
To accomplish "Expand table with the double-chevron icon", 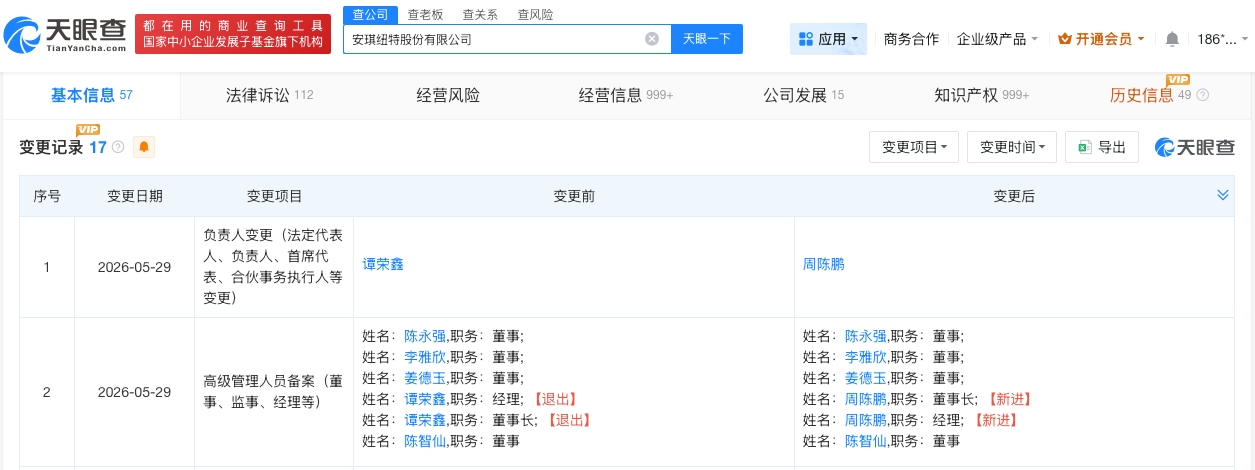I will tap(1222, 195).
